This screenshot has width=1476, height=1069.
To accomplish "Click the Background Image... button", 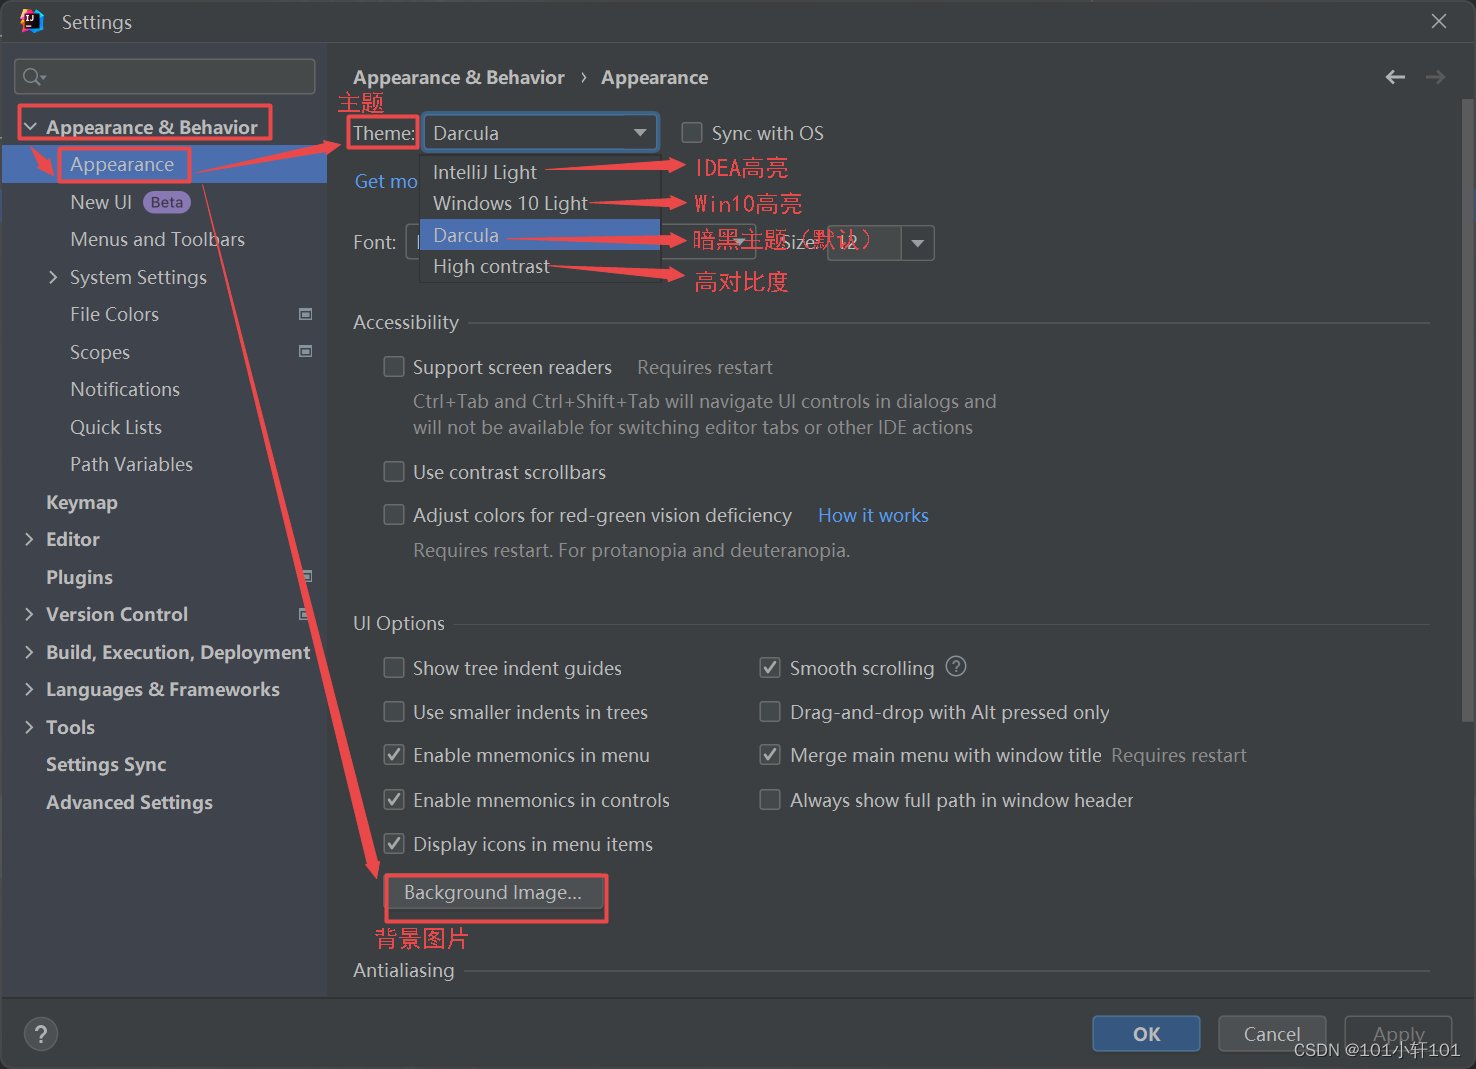I will pyautogui.click(x=493, y=892).
